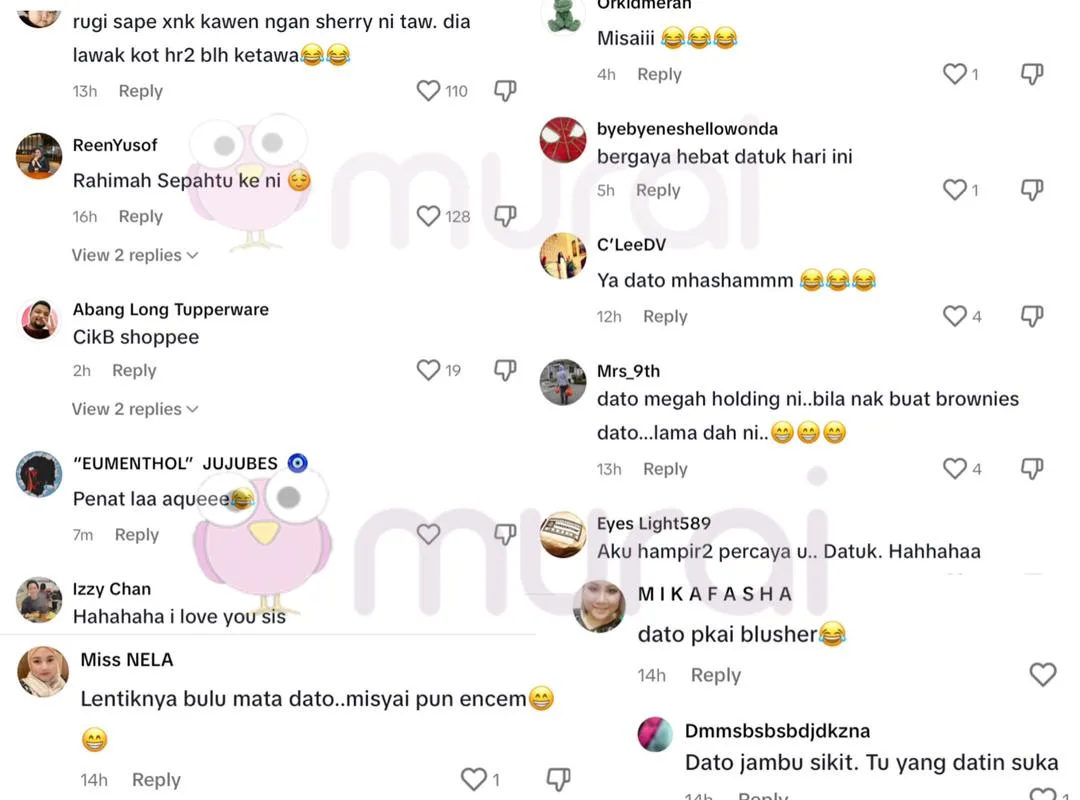The height and width of the screenshot is (800, 1080).
Task: Like the C'LeeDV dato mhashammm comment
Action: coord(955,316)
